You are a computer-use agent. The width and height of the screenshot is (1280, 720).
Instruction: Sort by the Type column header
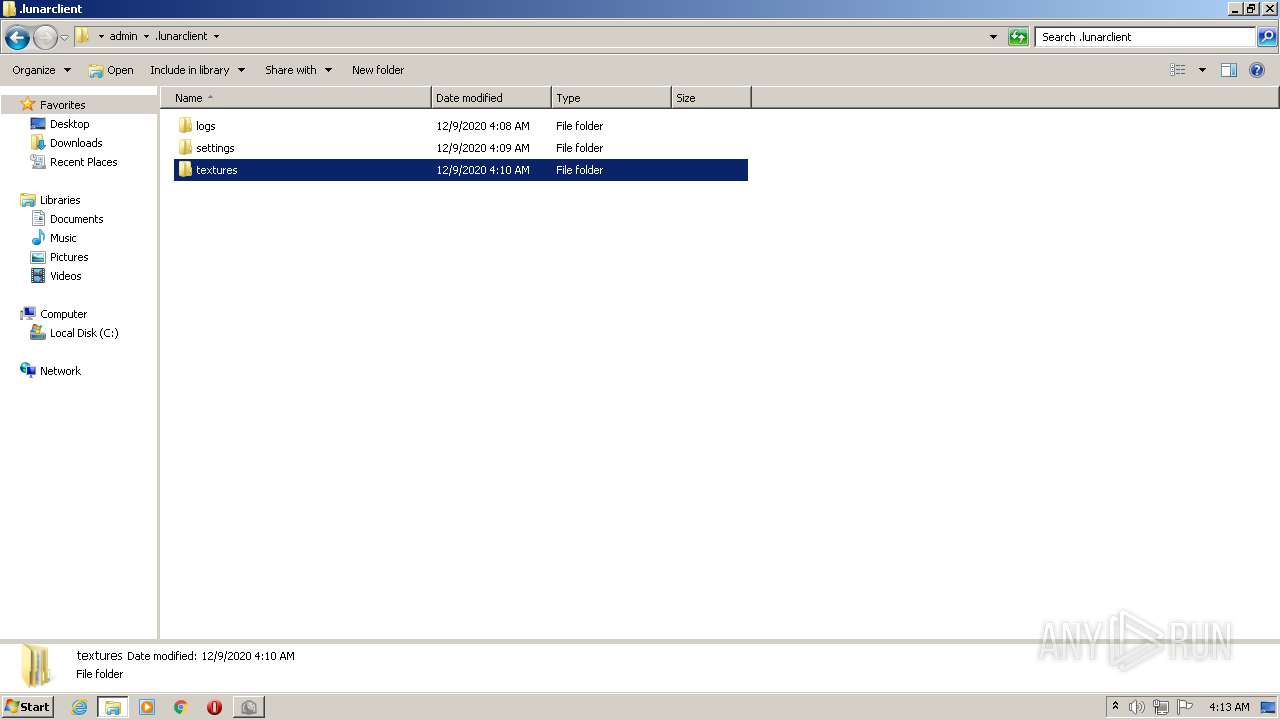coord(611,98)
